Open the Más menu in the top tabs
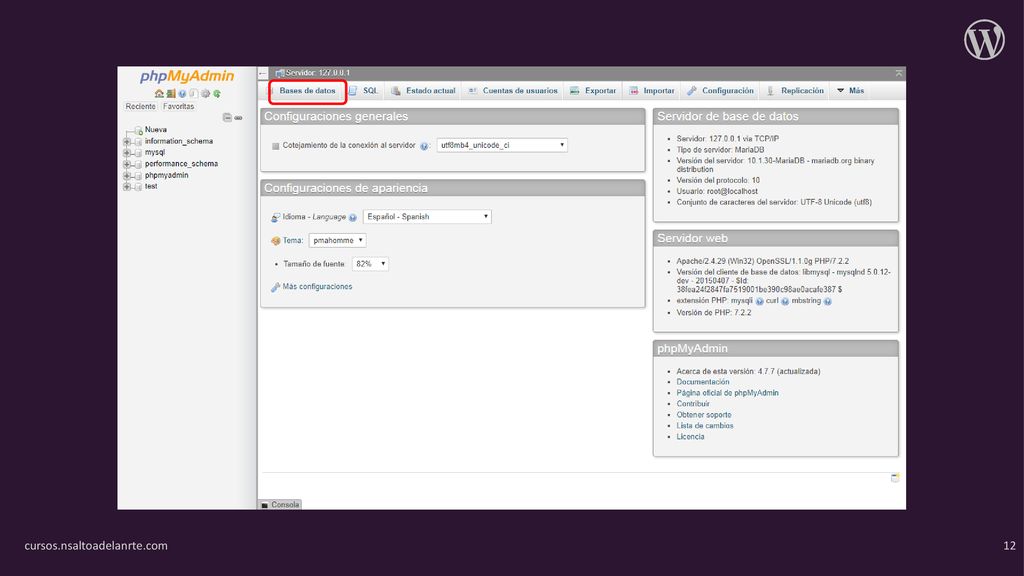 pyautogui.click(x=850, y=91)
